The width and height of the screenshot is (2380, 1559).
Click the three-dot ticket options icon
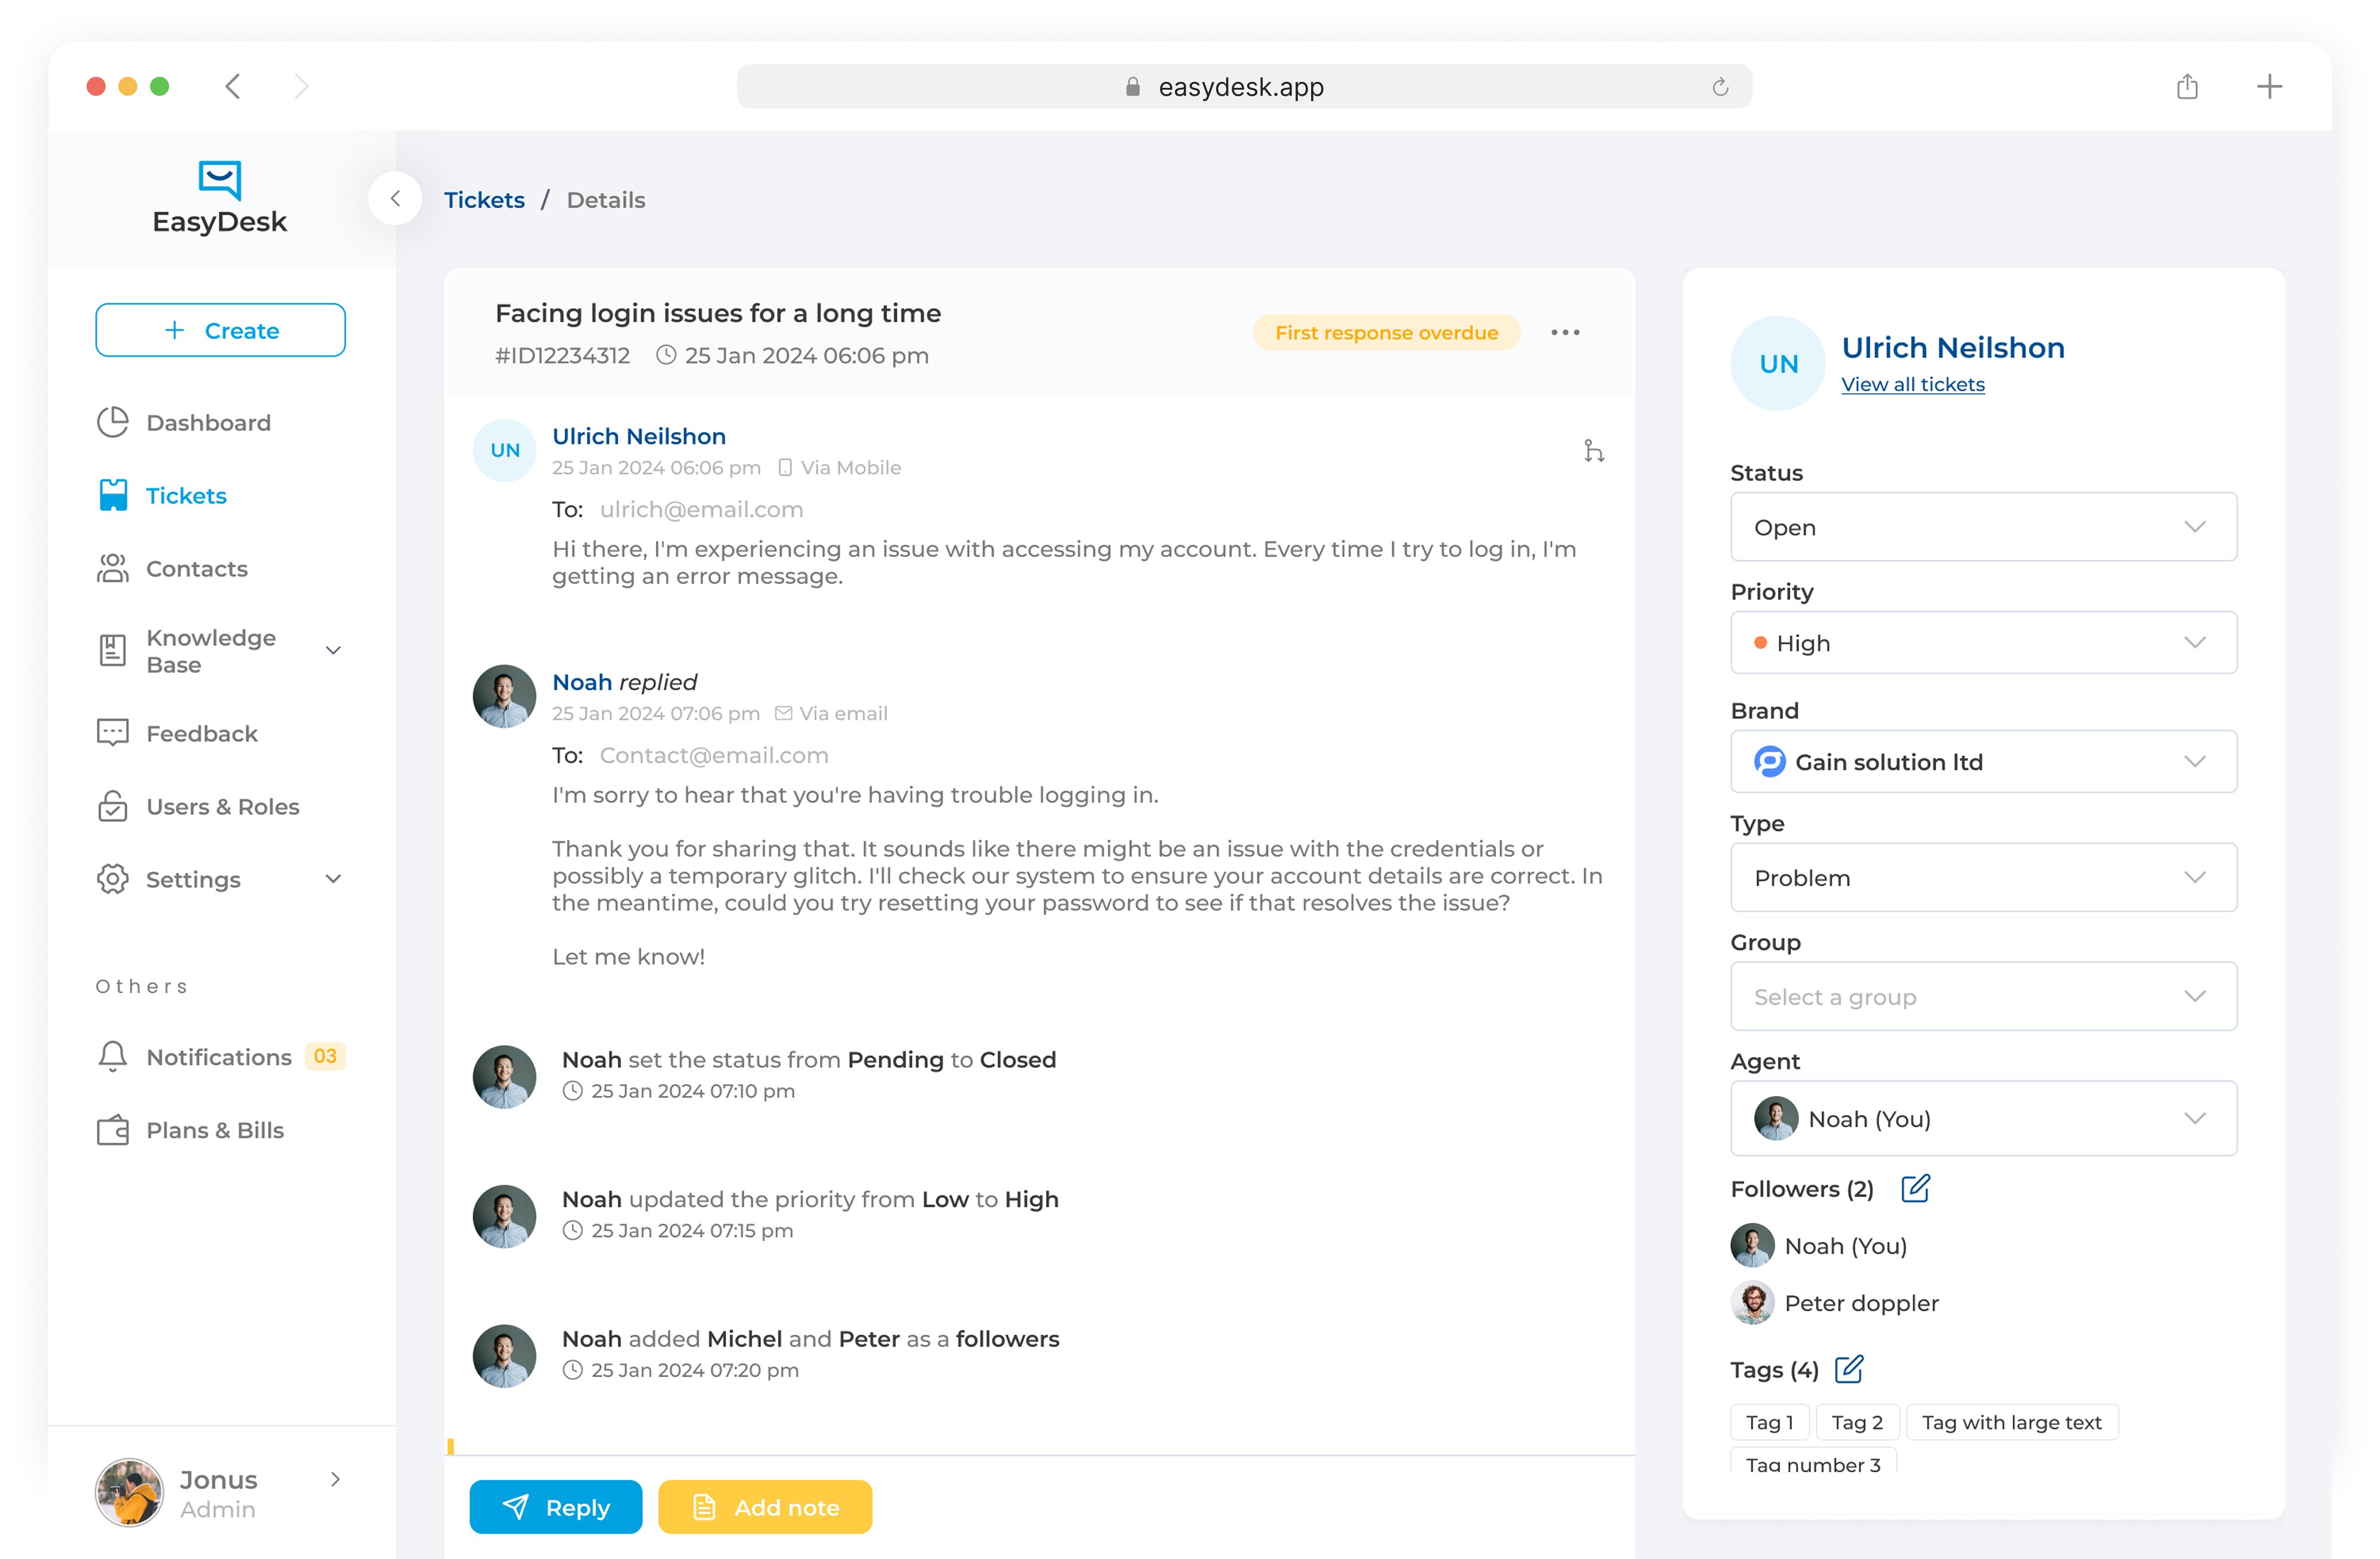click(x=1565, y=333)
